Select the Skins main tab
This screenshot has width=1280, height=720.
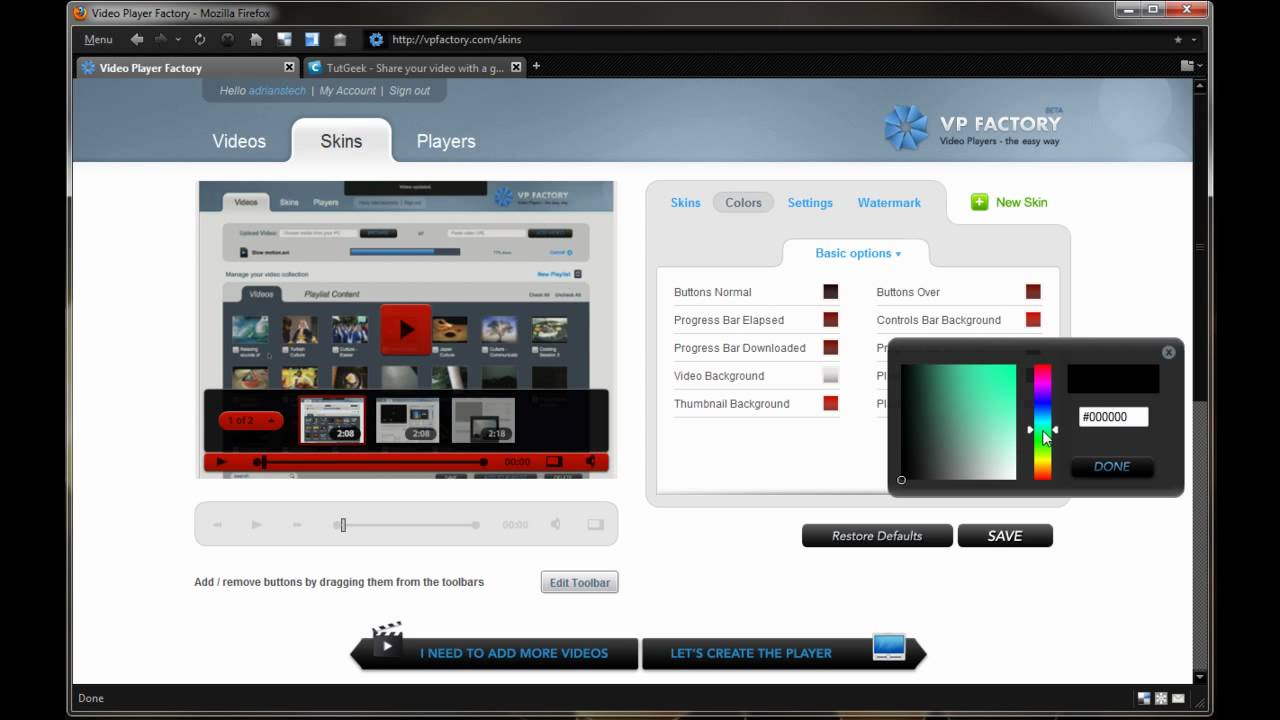(x=341, y=141)
